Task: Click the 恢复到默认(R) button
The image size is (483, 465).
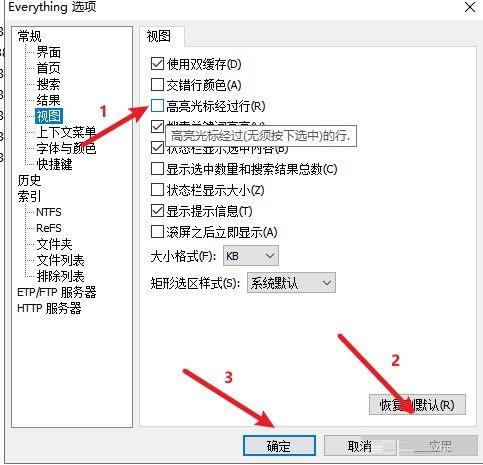Action: (x=417, y=405)
